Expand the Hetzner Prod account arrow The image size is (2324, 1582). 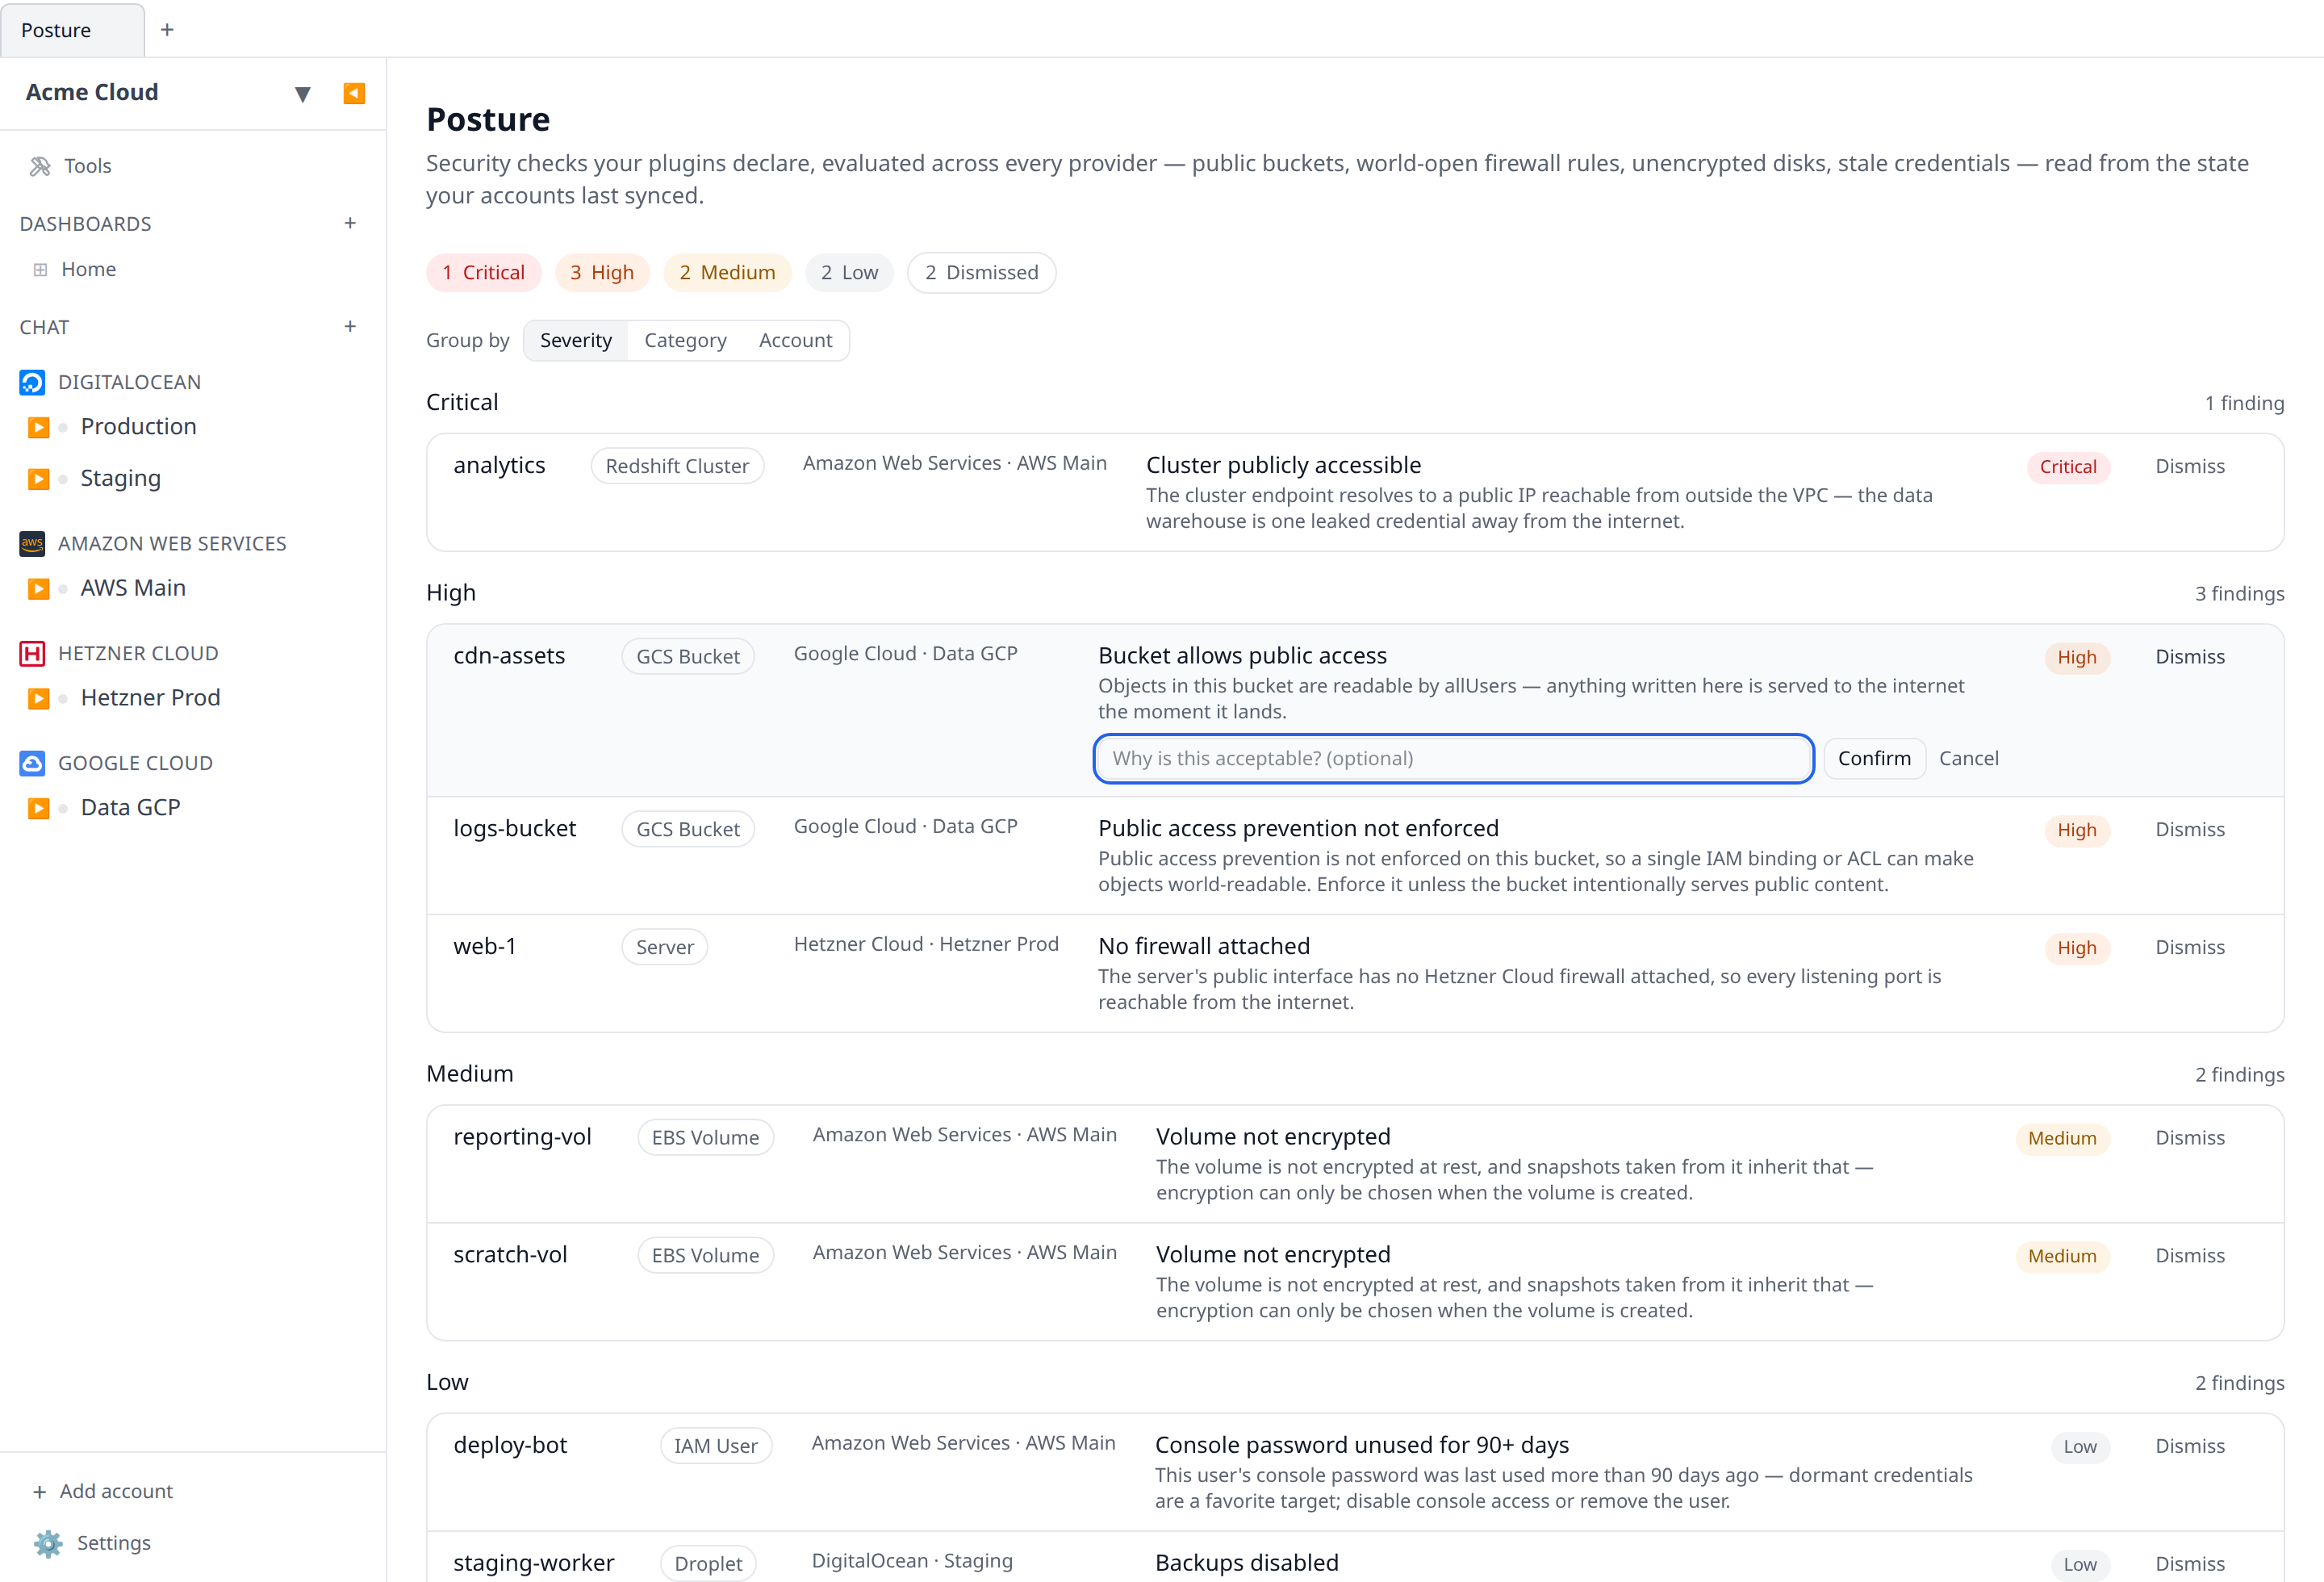[x=39, y=698]
